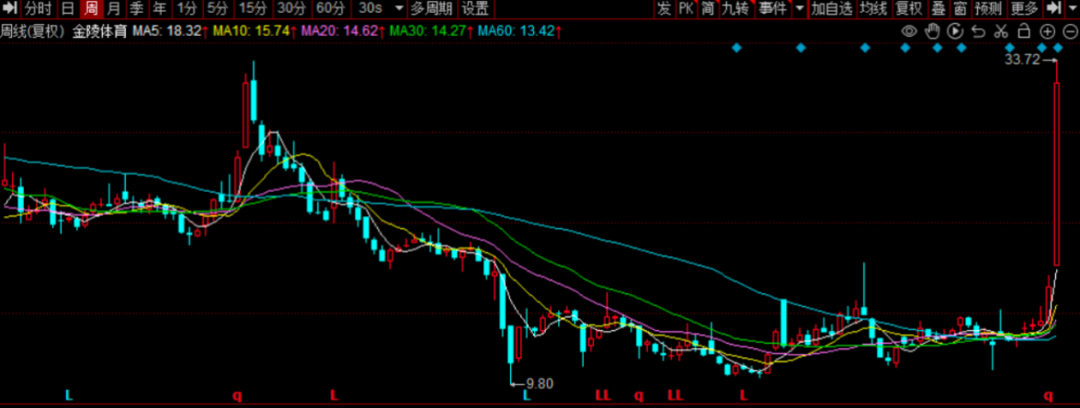Switch to 分时 intraday tab
1080x408 pixels.
click(37, 9)
